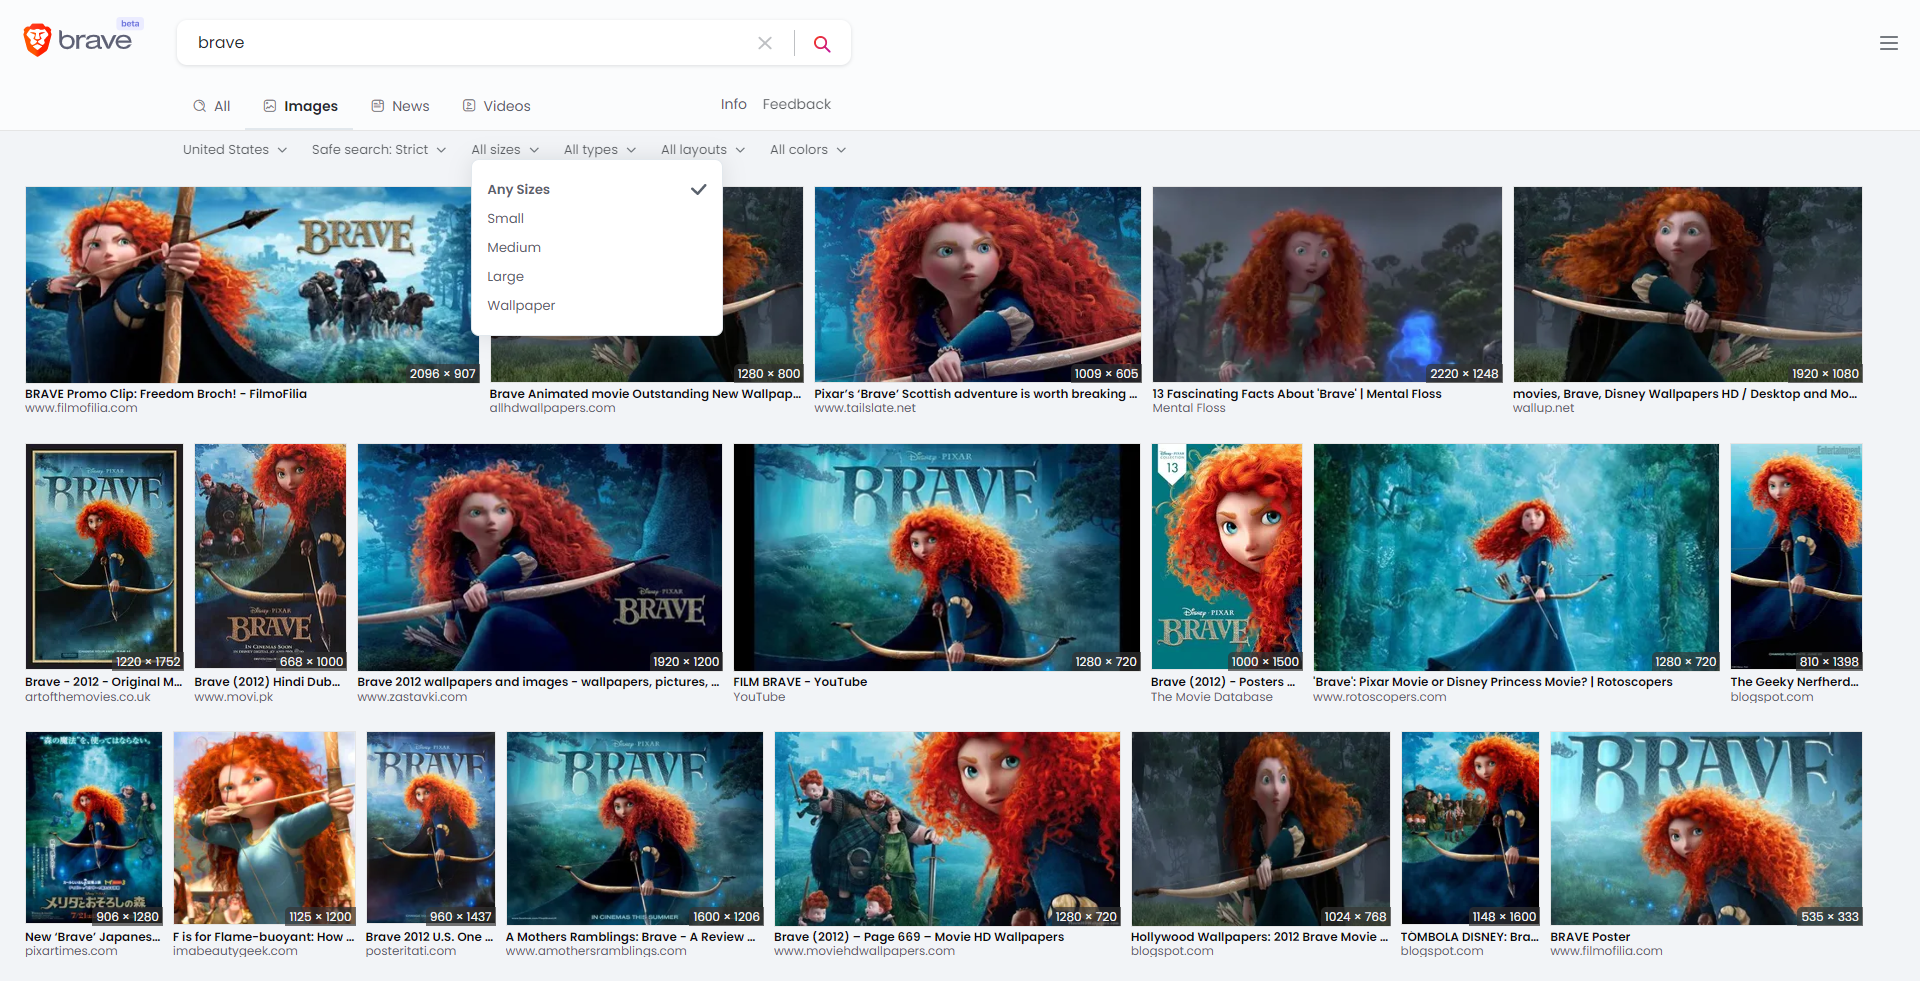Click 'BRAVE Poster' title text
Image resolution: width=1920 pixels, height=981 pixels.
[x=1590, y=937]
